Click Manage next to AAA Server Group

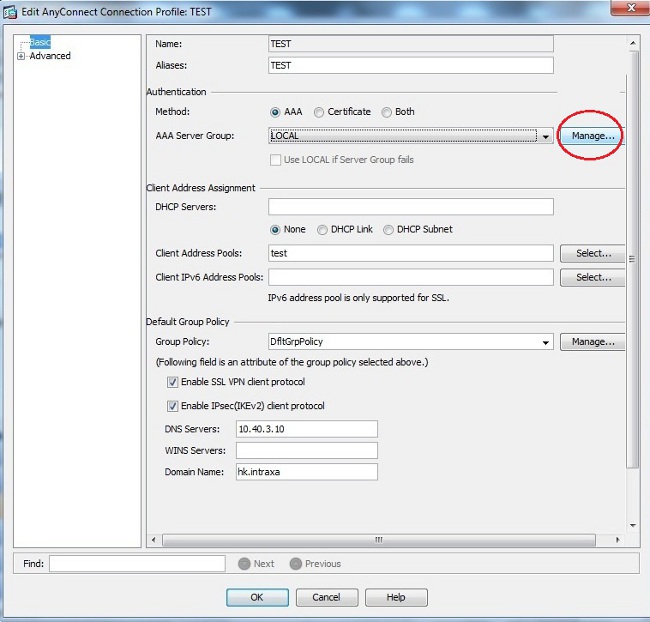tap(593, 136)
